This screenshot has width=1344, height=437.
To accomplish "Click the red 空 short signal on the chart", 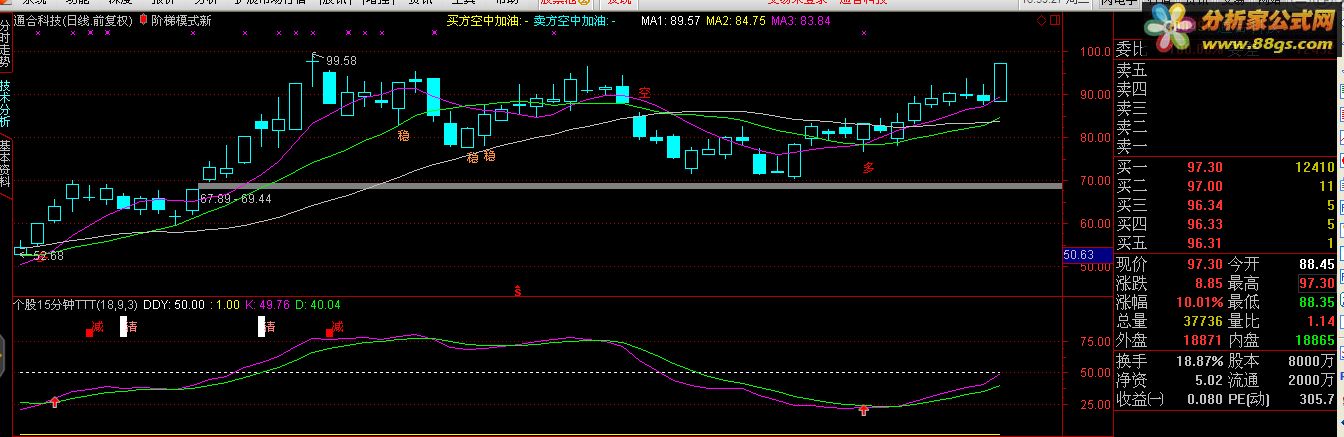I will pyautogui.click(x=645, y=93).
